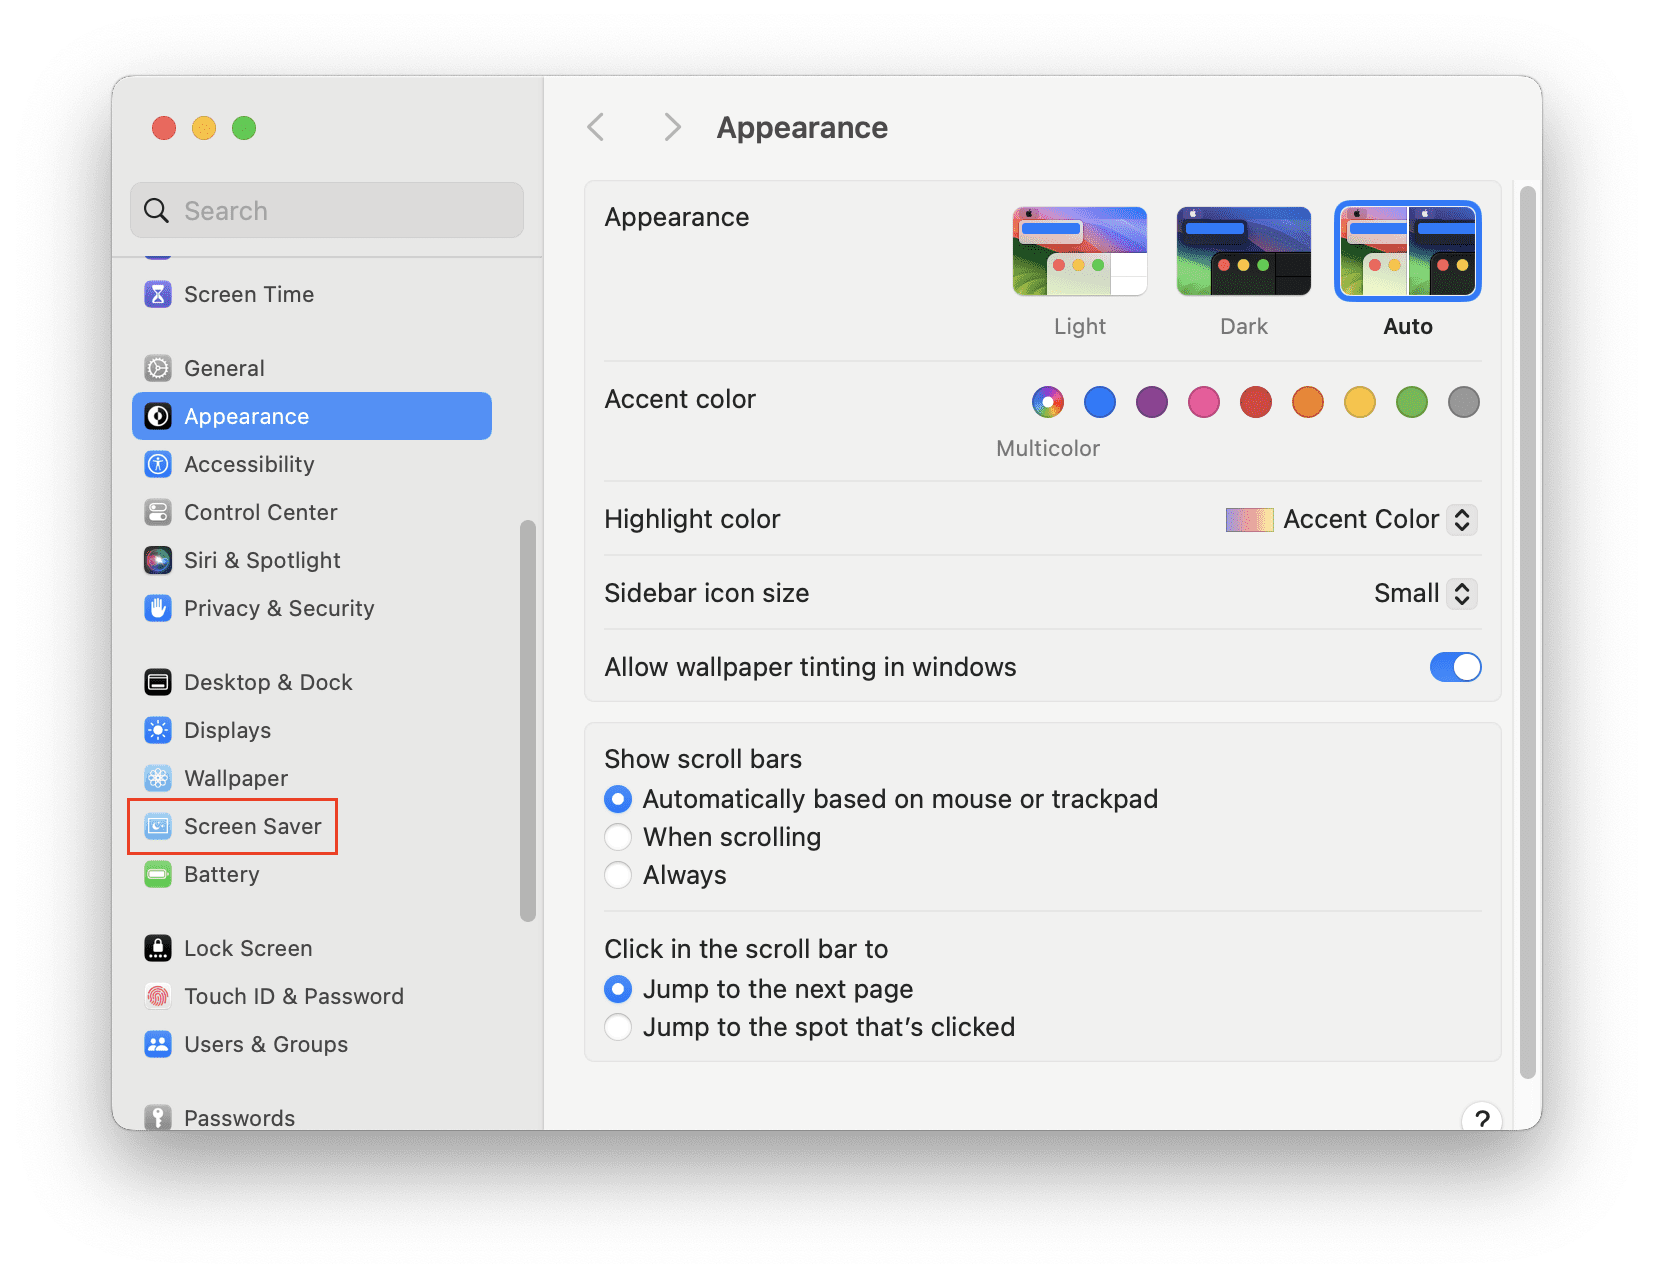Click the Screen Time hourglass icon

[x=158, y=294]
